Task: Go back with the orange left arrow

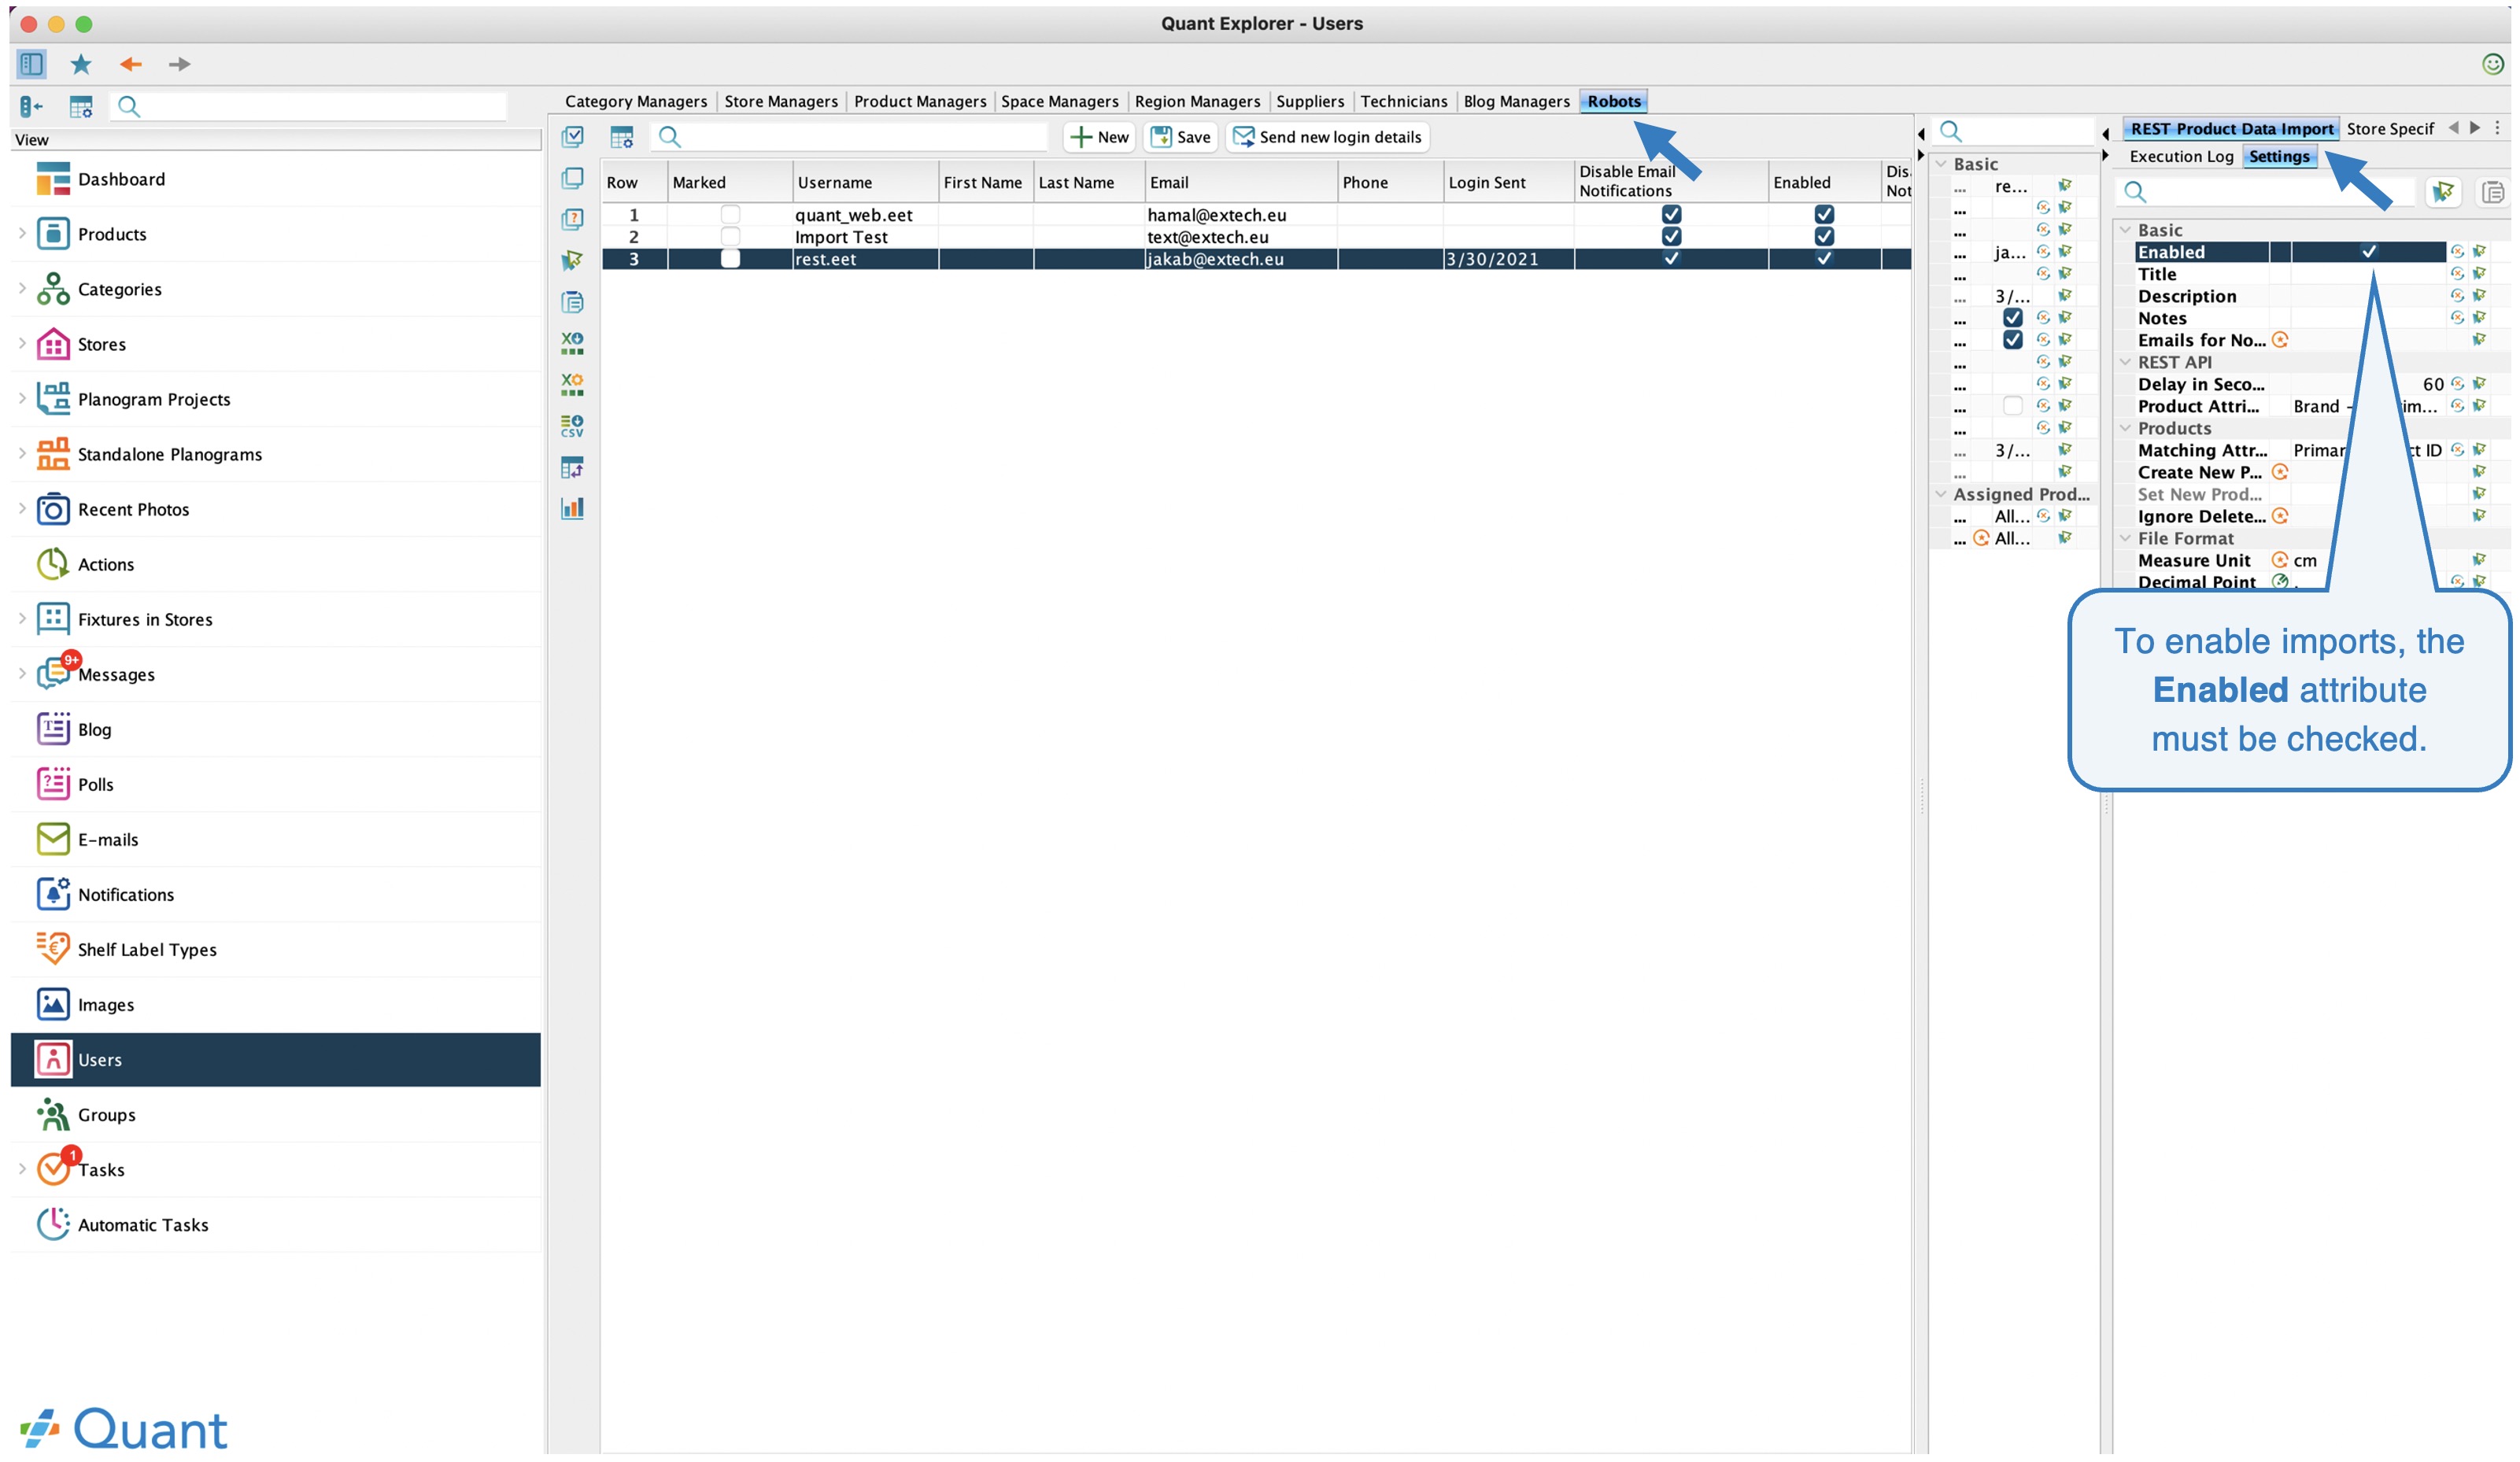Action: 131,64
